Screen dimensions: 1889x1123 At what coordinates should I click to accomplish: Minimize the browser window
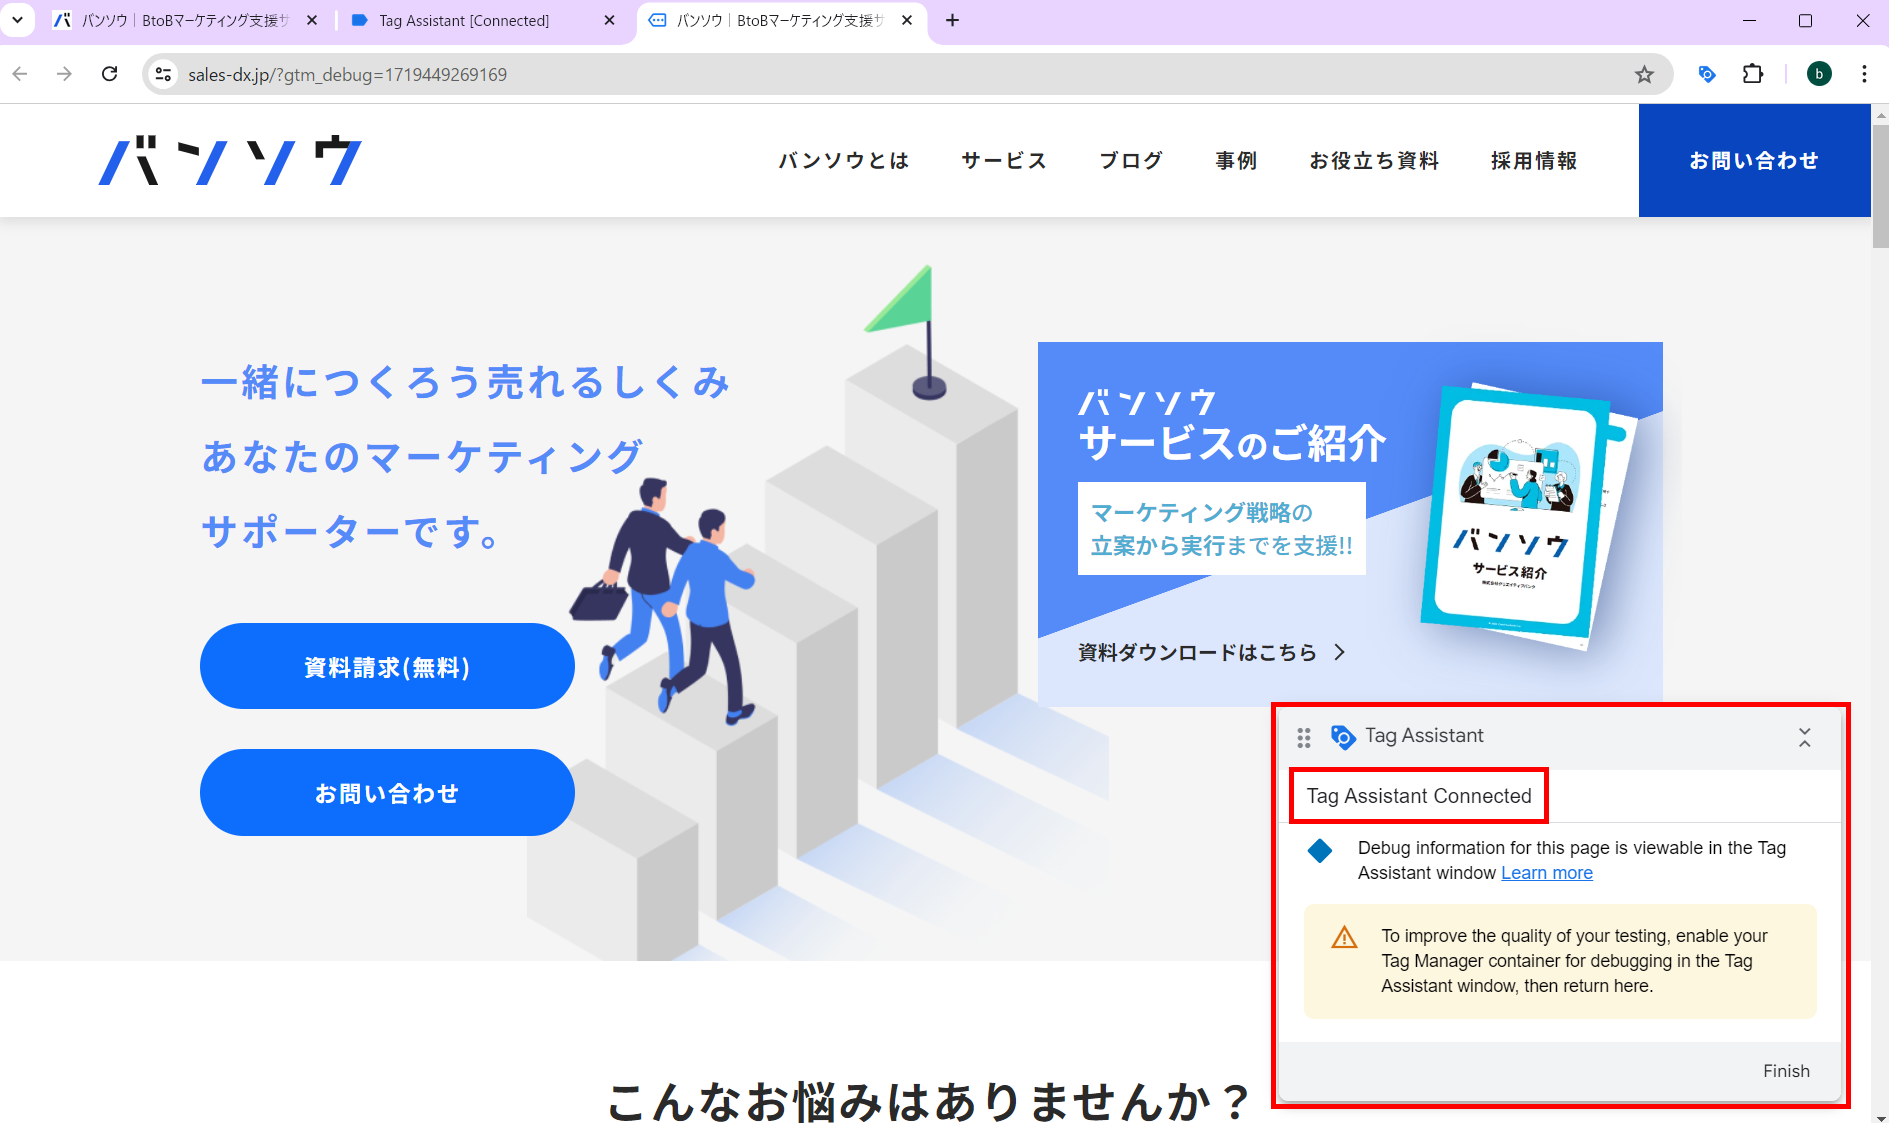[x=1749, y=20]
